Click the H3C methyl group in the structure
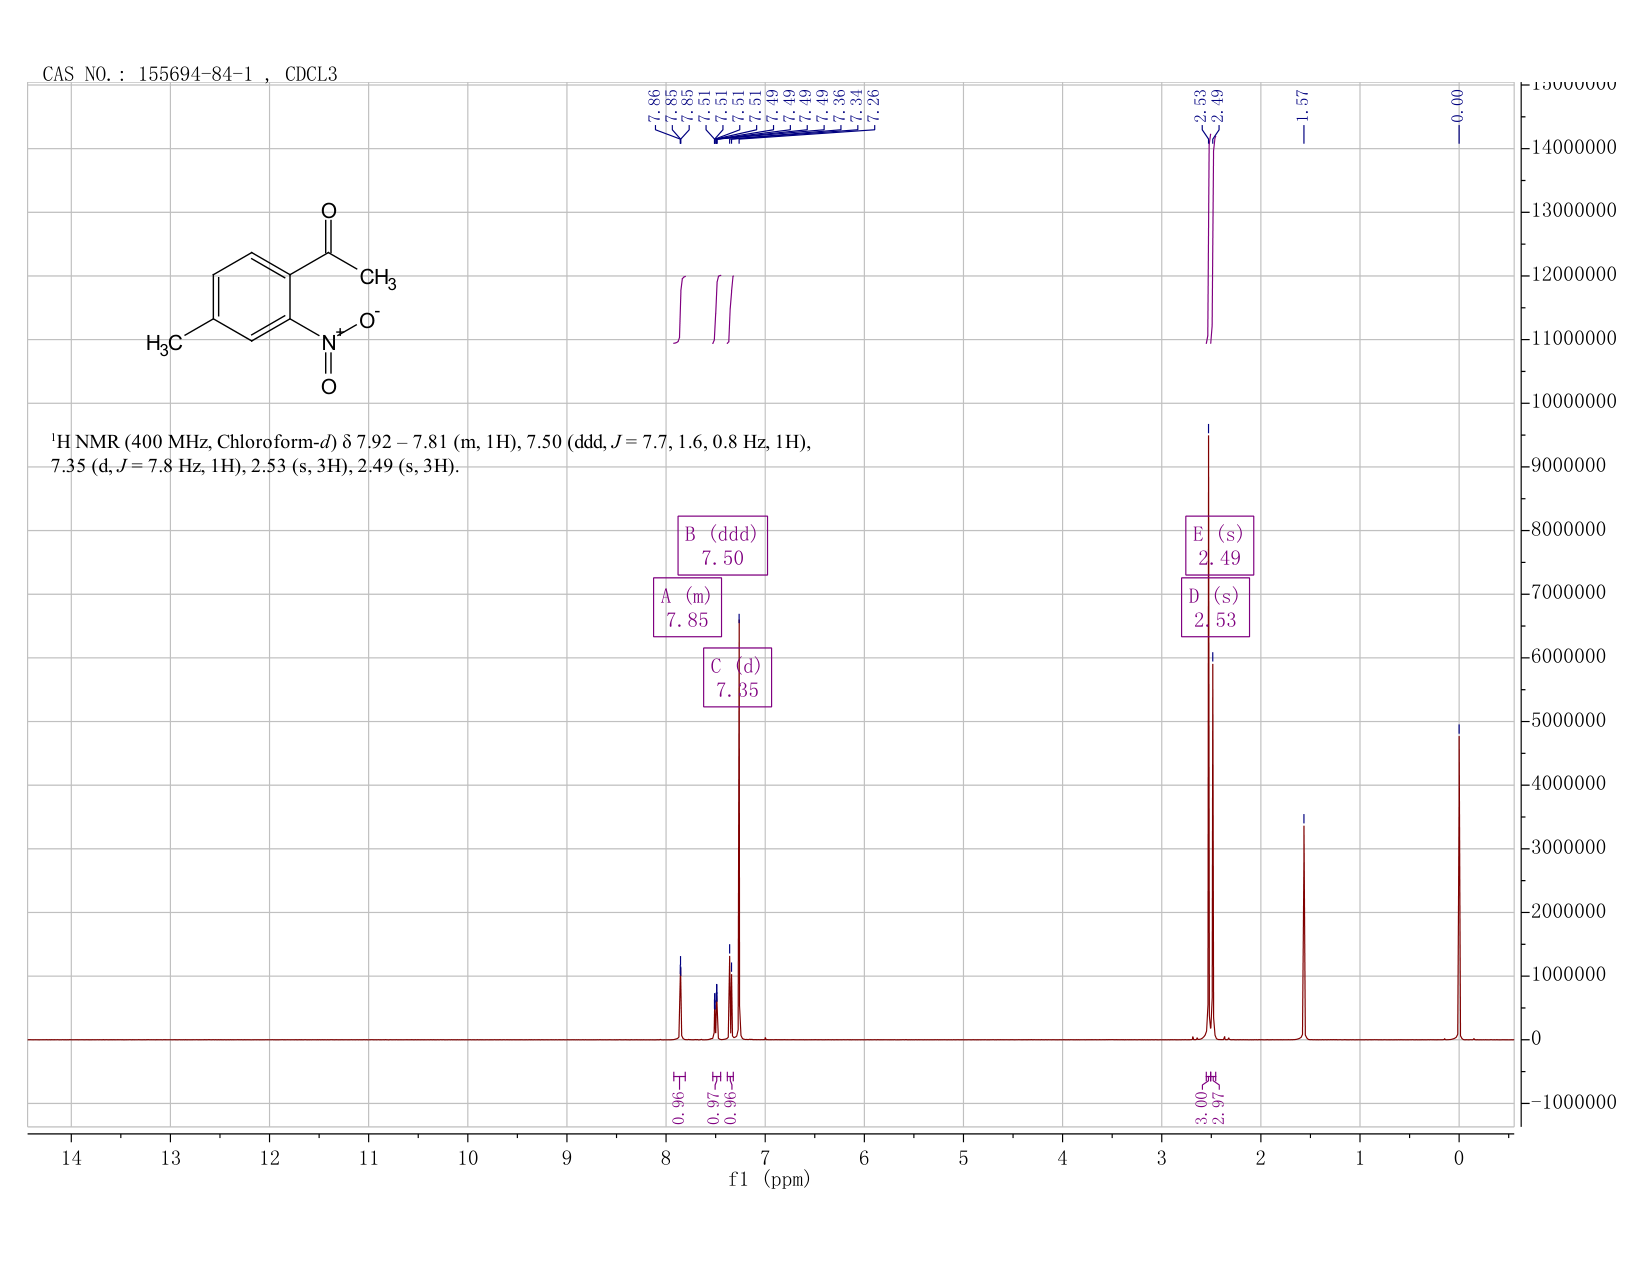 [x=165, y=344]
